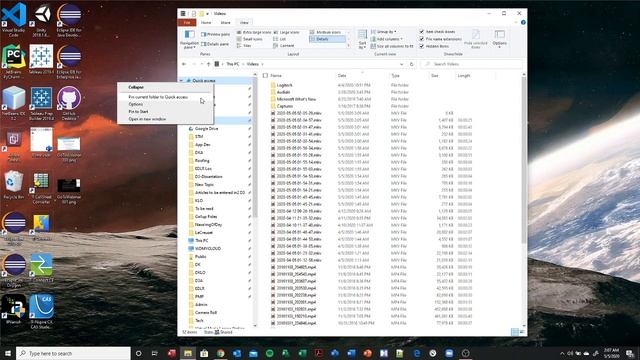This screenshot has height=360, width=640.
Task: Sort by the Name column header
Action: pyautogui.click(x=302, y=76)
